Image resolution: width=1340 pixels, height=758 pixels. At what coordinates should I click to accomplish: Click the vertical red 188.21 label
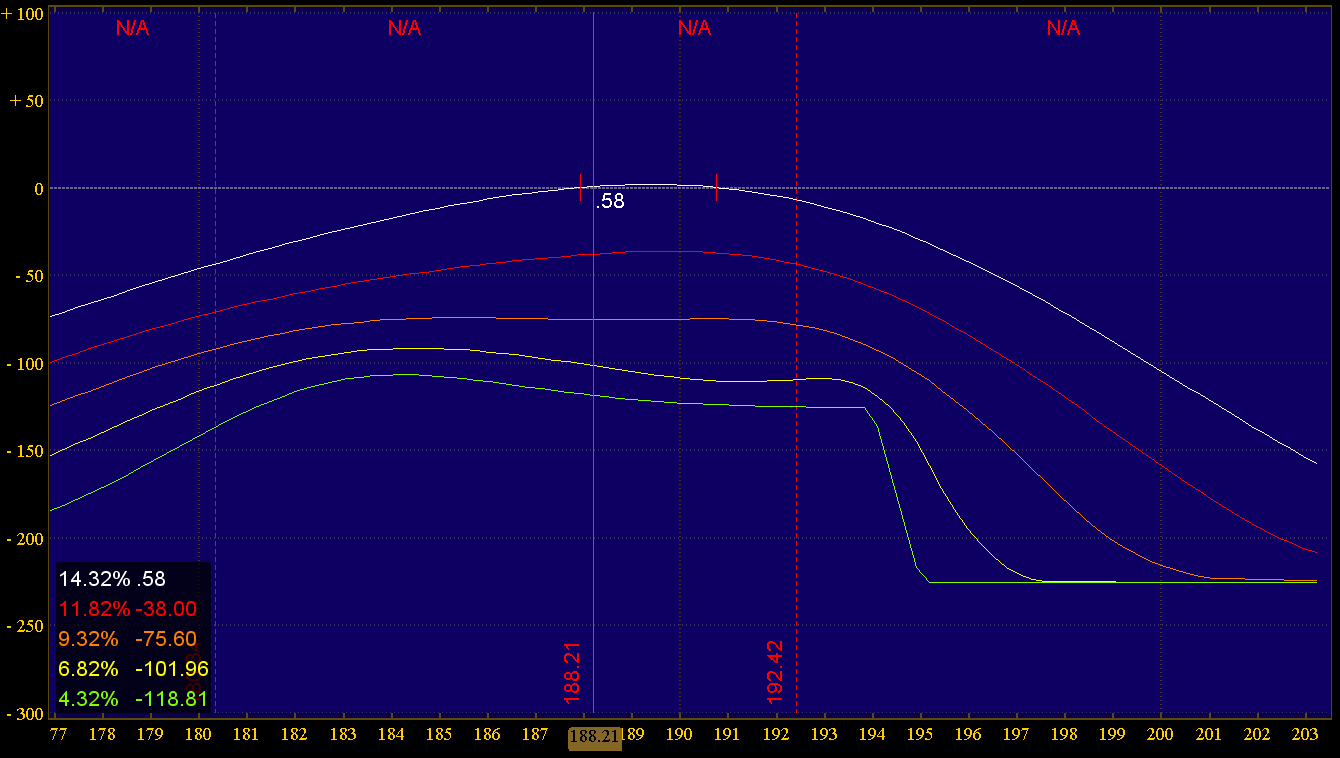point(573,672)
